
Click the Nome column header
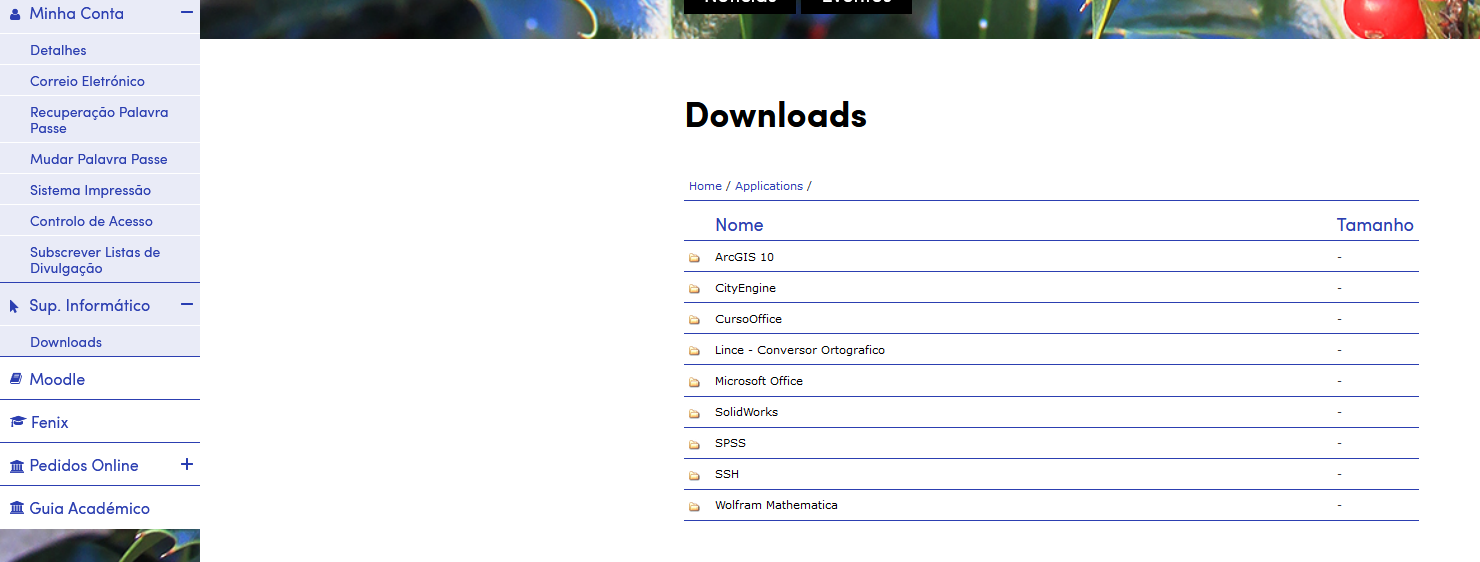tap(739, 225)
